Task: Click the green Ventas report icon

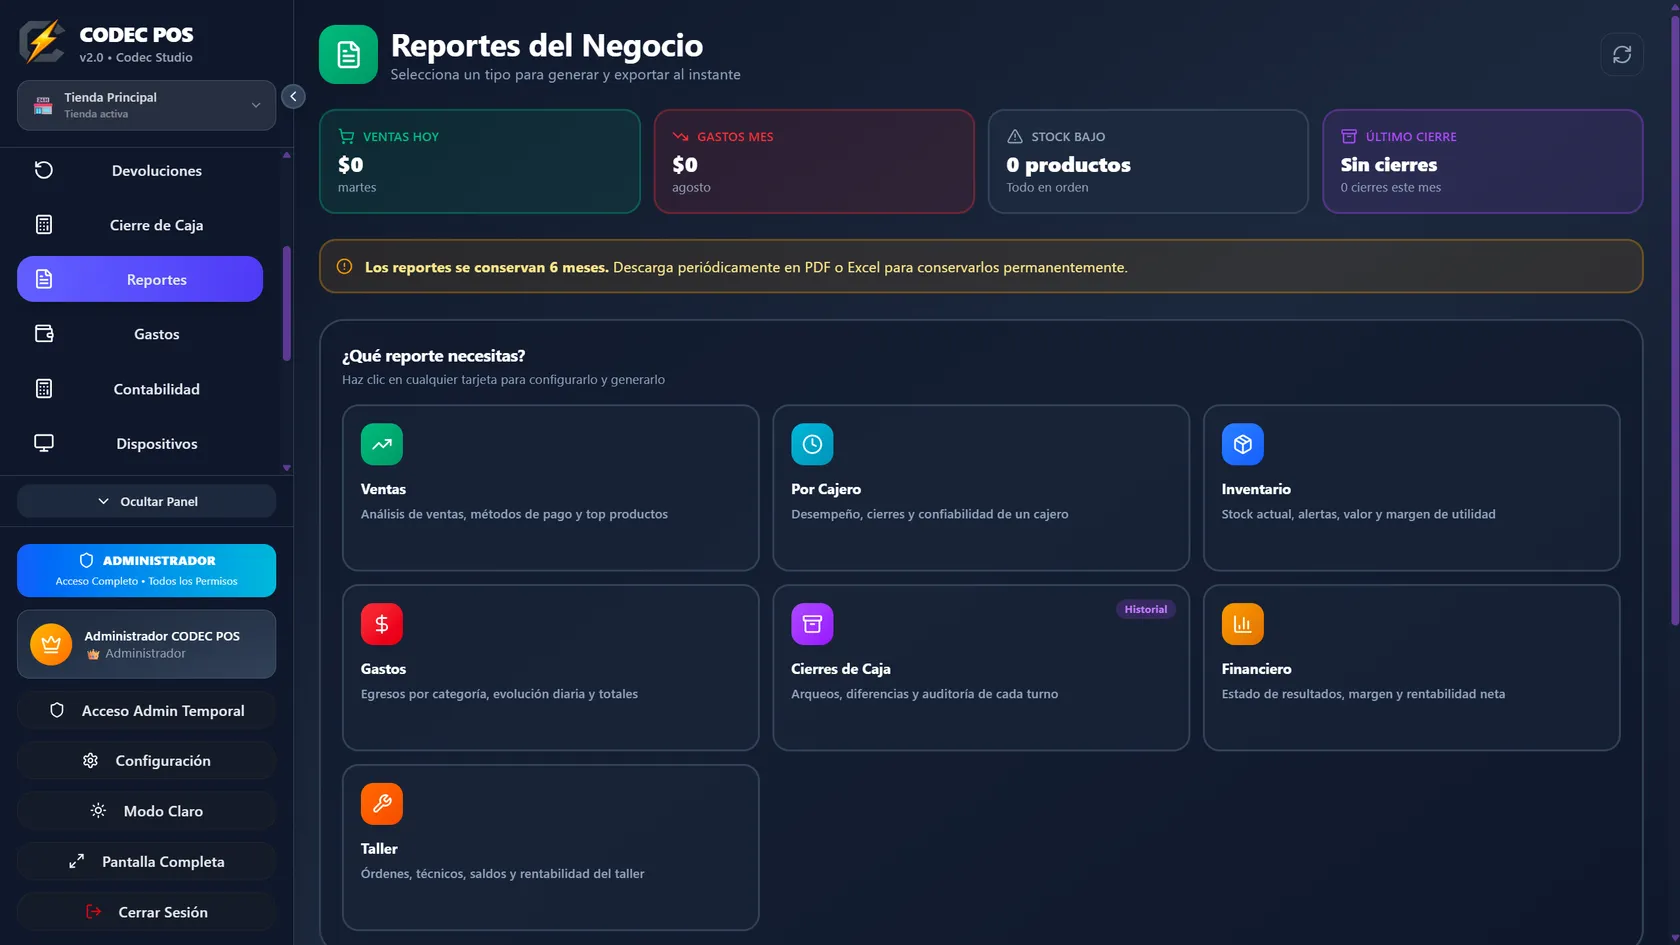Action: click(382, 444)
